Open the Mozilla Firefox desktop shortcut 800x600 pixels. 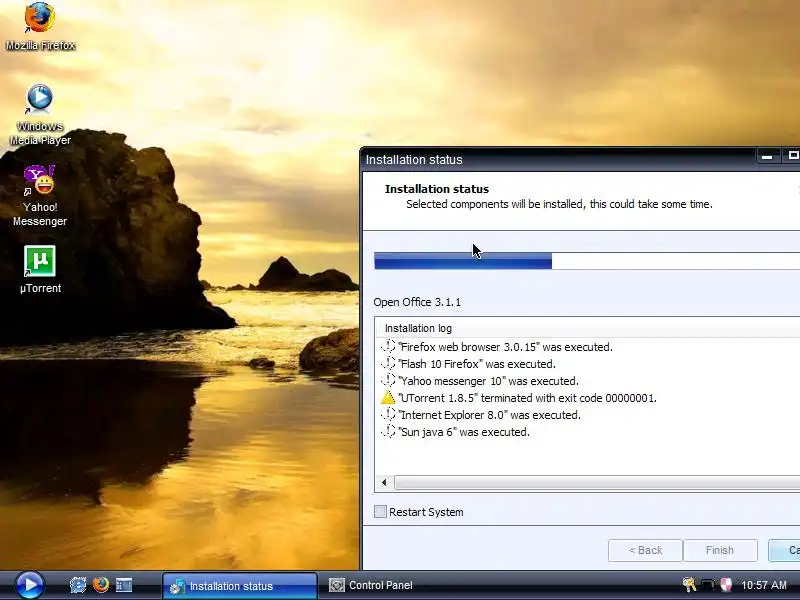pyautogui.click(x=40, y=26)
